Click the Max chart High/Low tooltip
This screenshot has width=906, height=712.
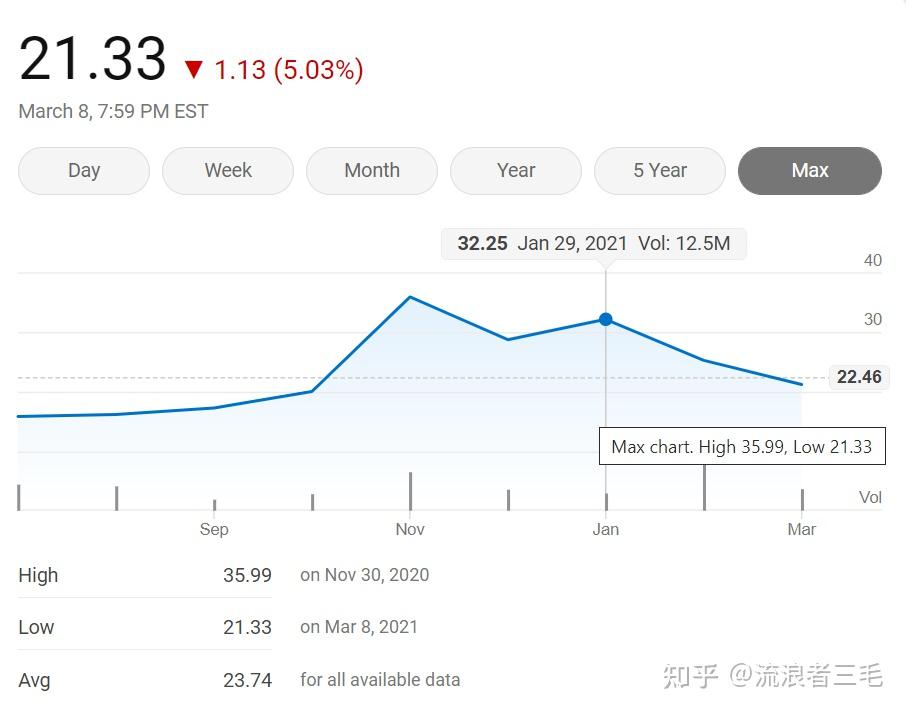click(x=741, y=447)
